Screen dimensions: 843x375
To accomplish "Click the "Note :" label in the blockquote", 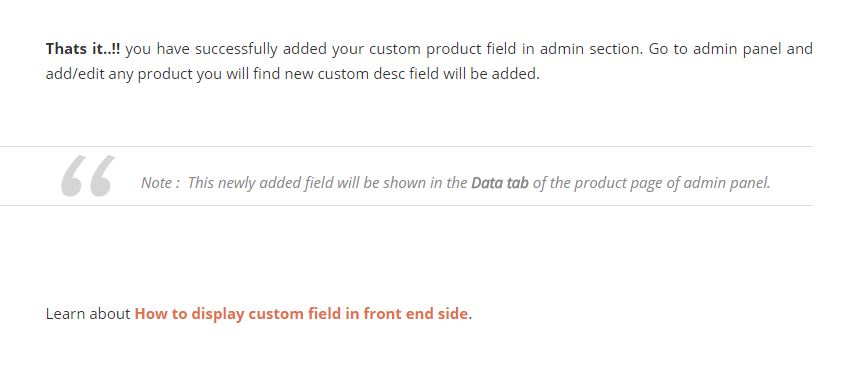I will [x=161, y=183].
